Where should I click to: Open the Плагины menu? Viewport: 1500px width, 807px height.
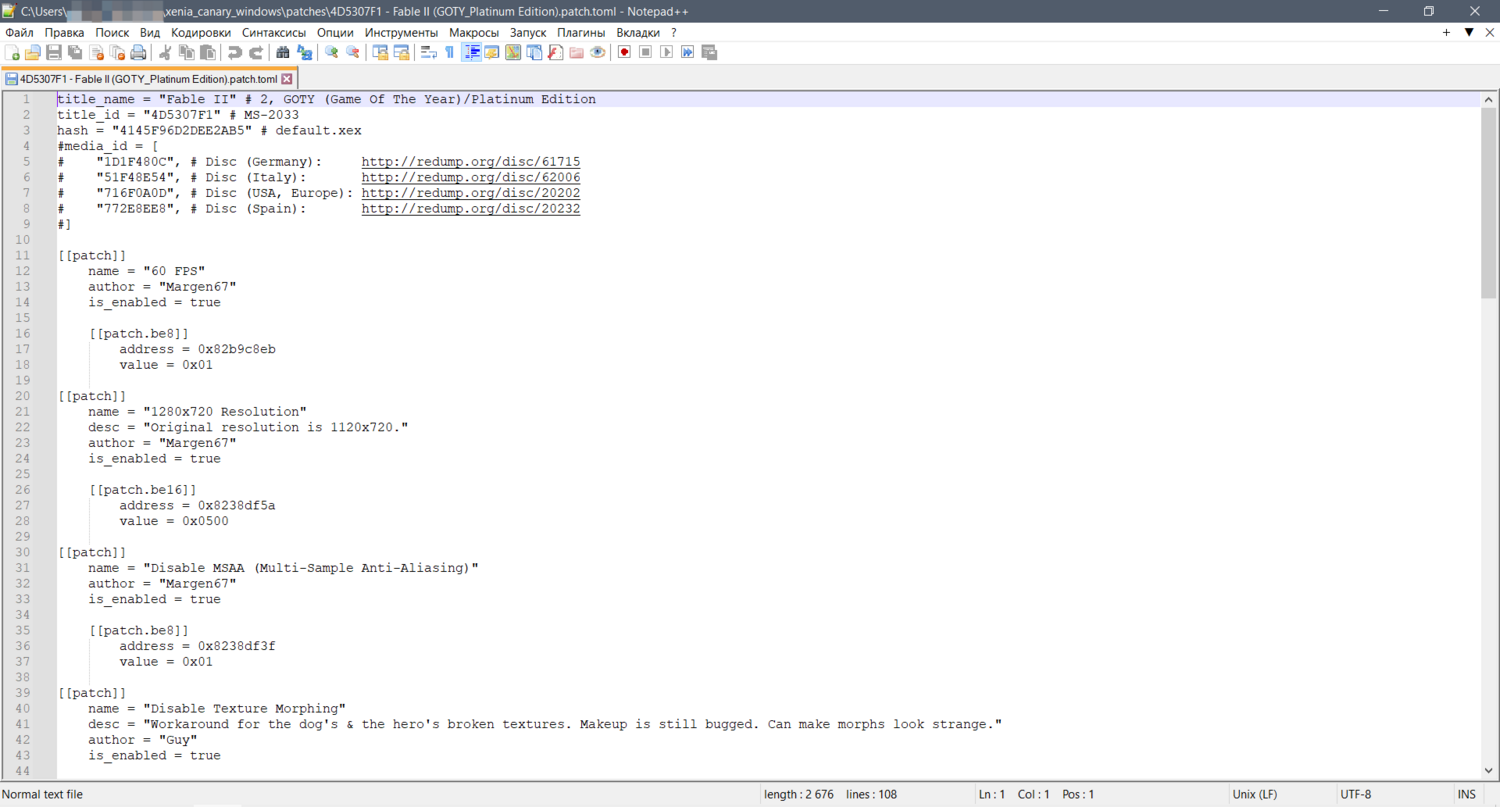[x=581, y=32]
